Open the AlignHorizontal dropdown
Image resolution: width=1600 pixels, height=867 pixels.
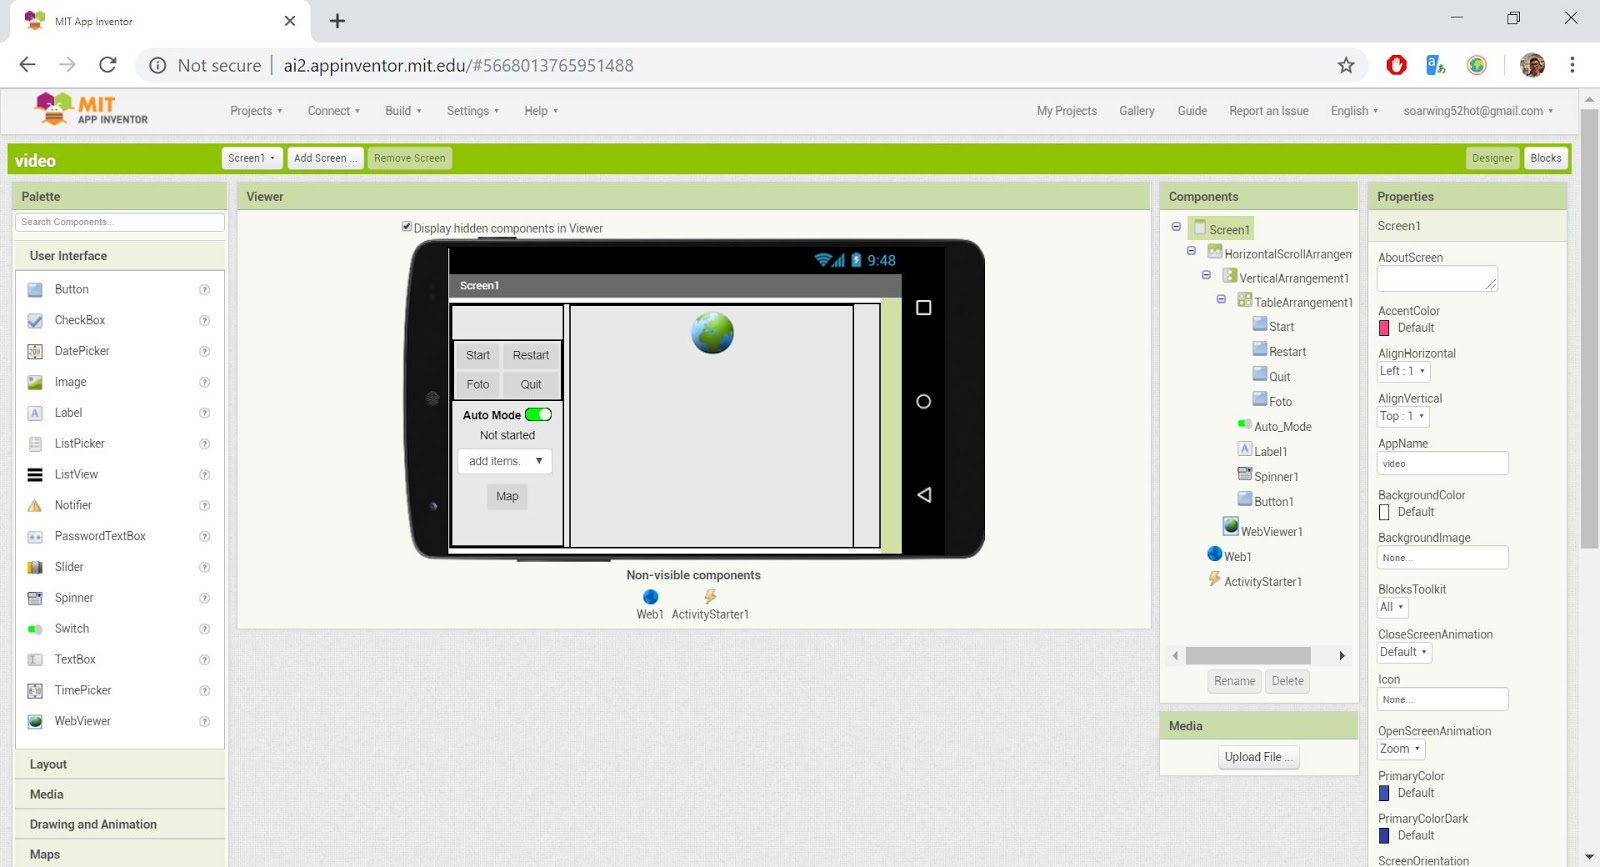pyautogui.click(x=1403, y=372)
